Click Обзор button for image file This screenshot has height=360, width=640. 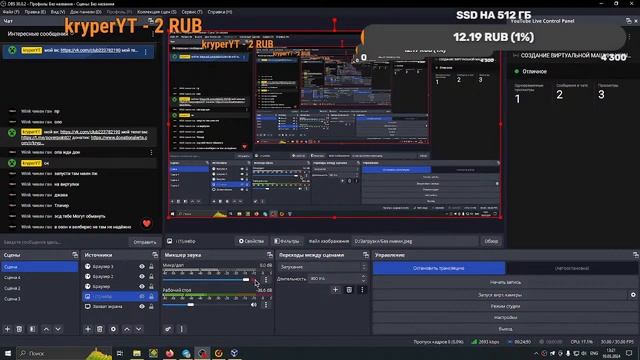(x=491, y=241)
